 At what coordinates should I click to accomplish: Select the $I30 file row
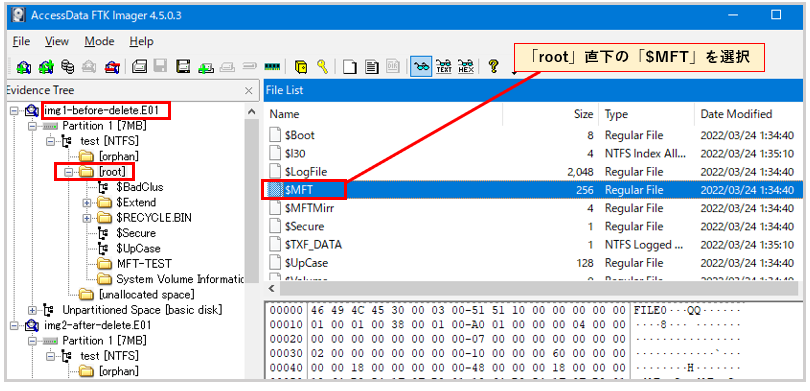point(534,153)
